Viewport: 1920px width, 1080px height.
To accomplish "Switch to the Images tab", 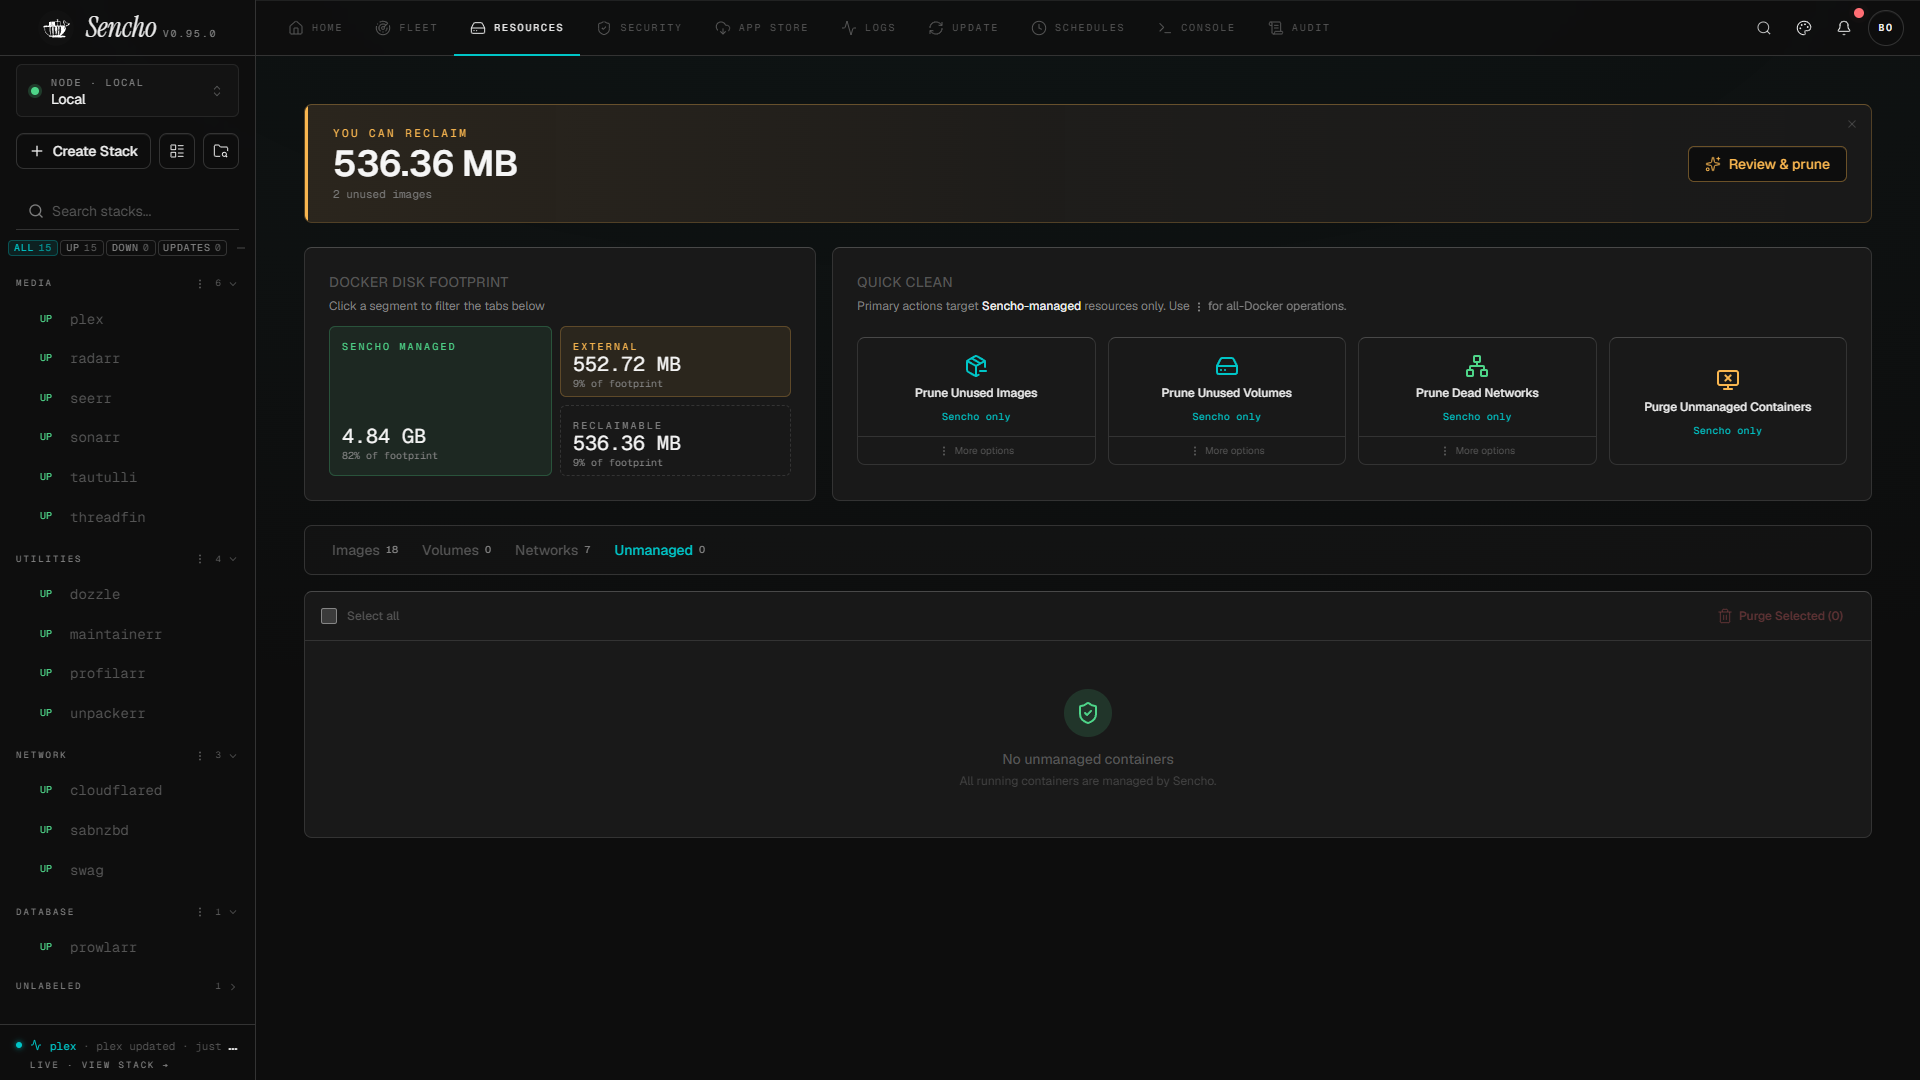I will click(364, 550).
